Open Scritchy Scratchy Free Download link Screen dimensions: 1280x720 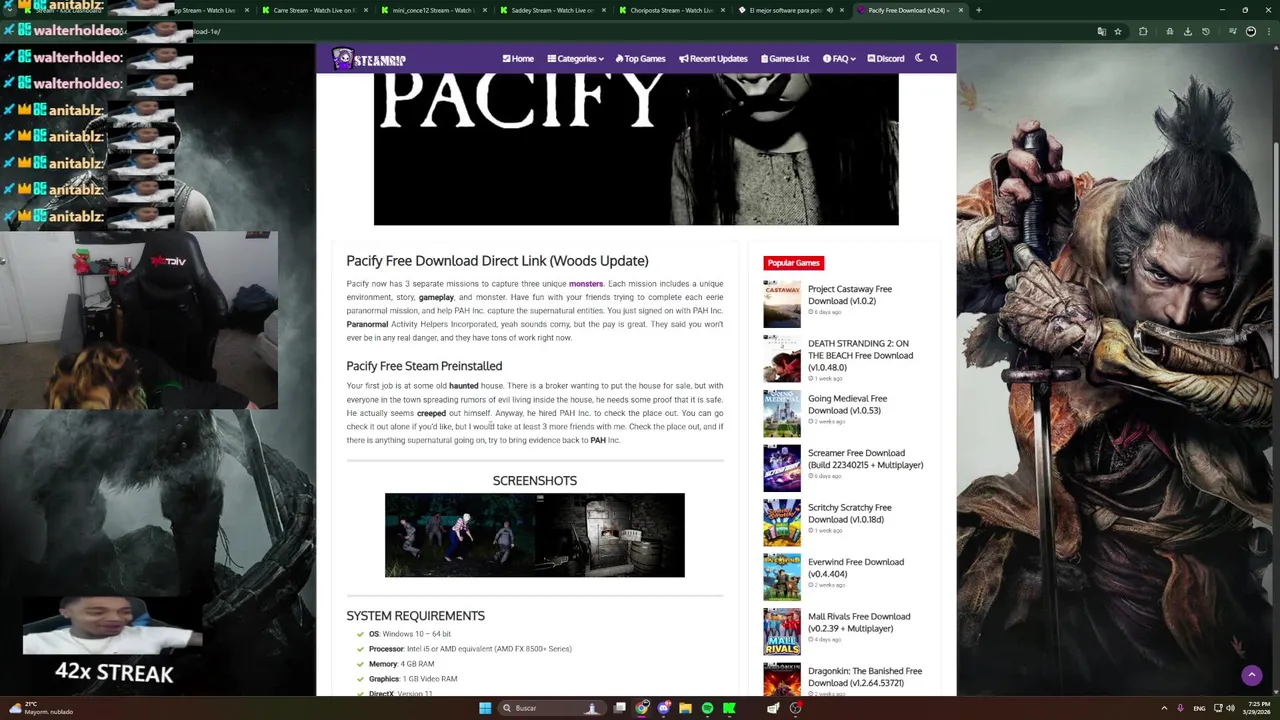(849, 513)
